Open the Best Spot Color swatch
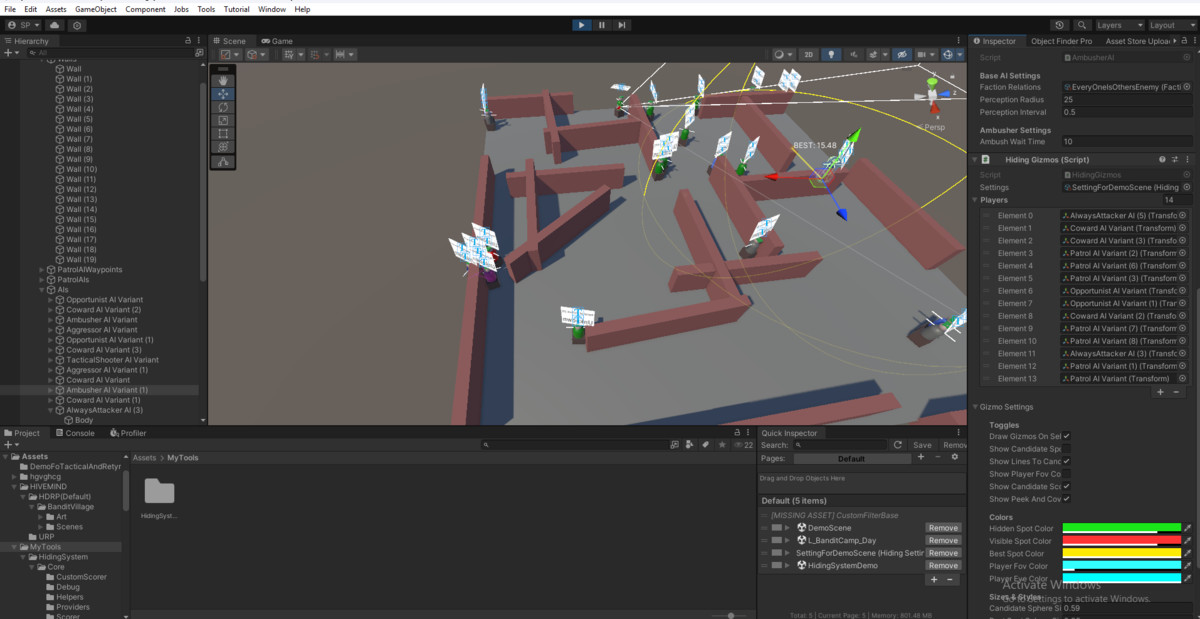The image size is (1200, 619). 1124,553
